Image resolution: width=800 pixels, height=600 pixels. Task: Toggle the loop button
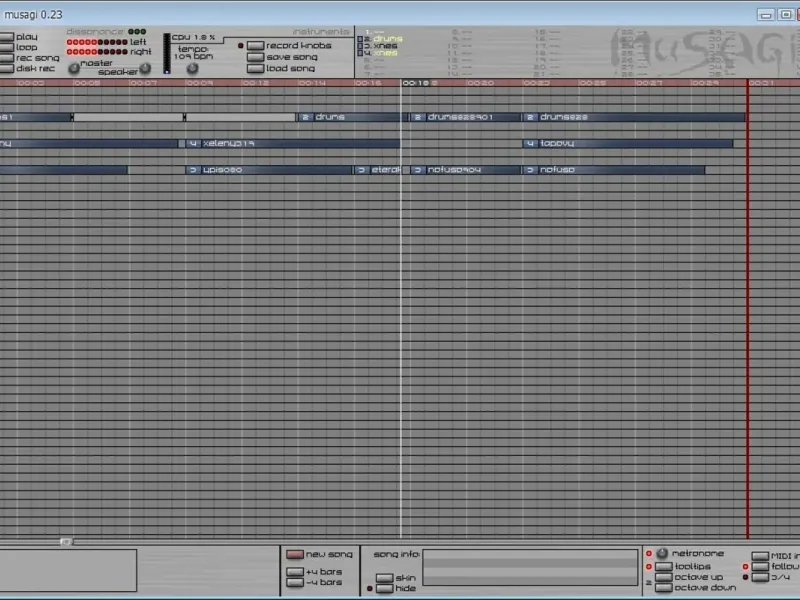[7, 47]
